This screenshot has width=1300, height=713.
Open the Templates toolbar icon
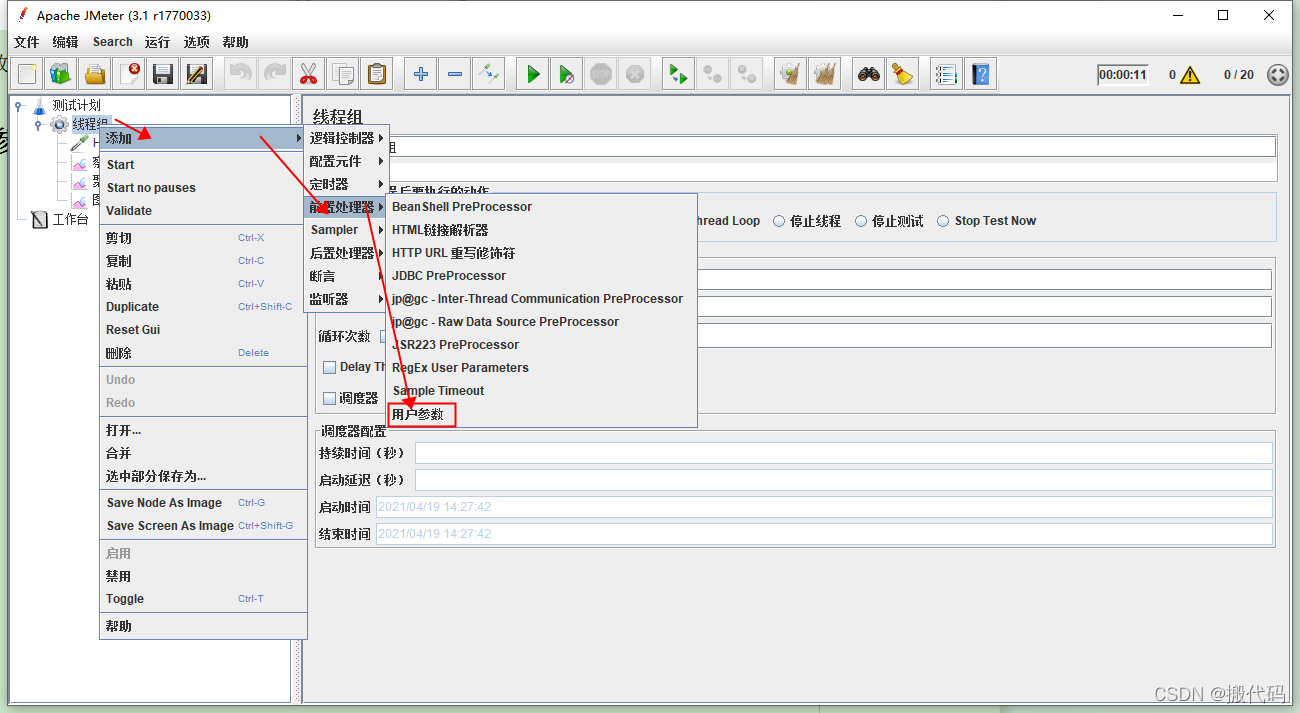(x=61, y=74)
